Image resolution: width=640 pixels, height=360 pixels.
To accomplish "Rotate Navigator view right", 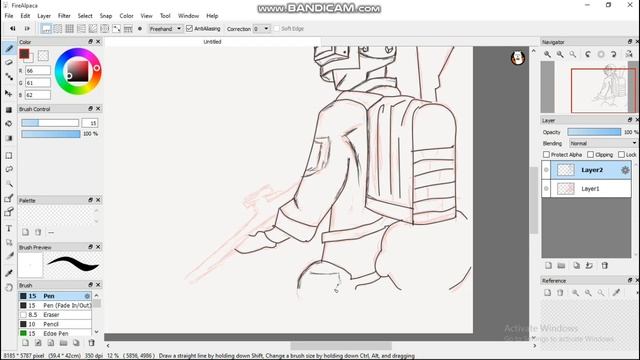I will click(613, 54).
